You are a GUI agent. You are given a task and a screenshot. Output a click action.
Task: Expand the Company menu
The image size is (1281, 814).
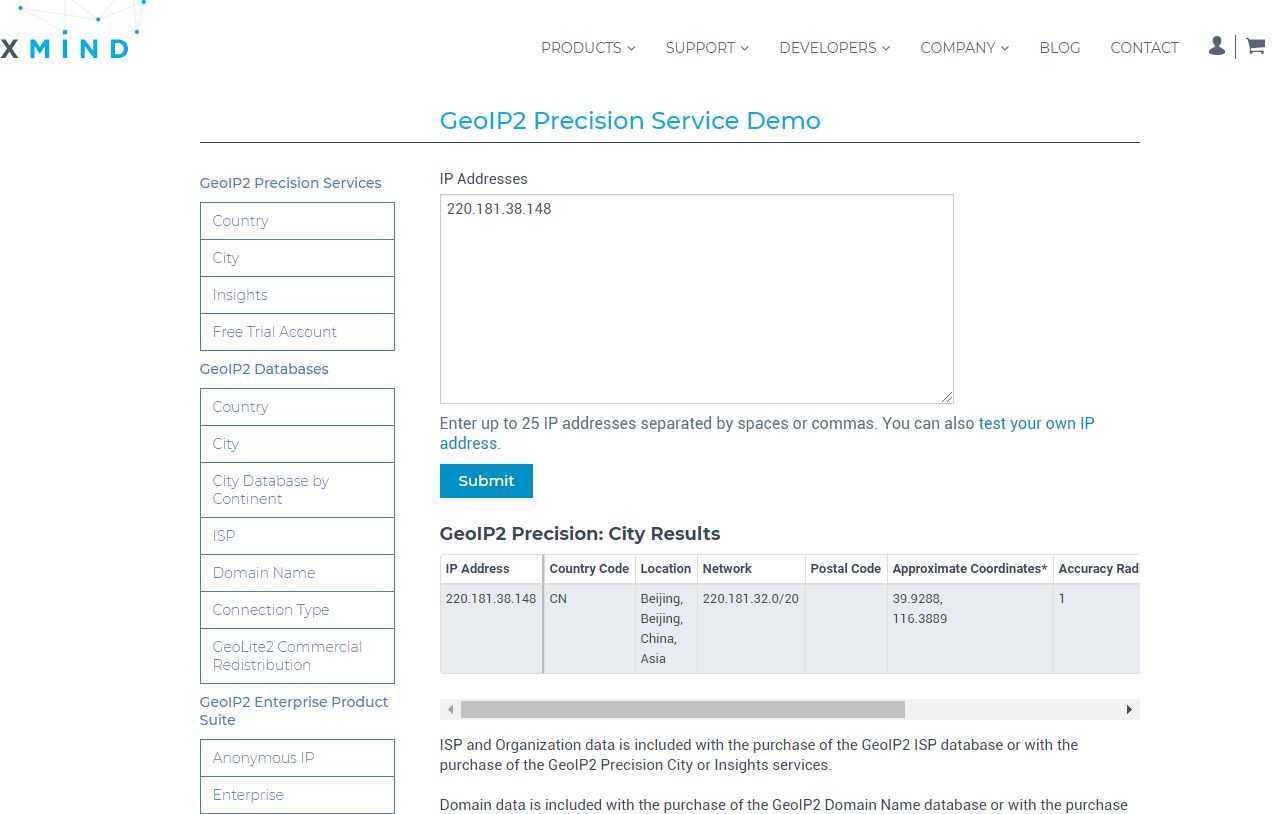click(965, 48)
